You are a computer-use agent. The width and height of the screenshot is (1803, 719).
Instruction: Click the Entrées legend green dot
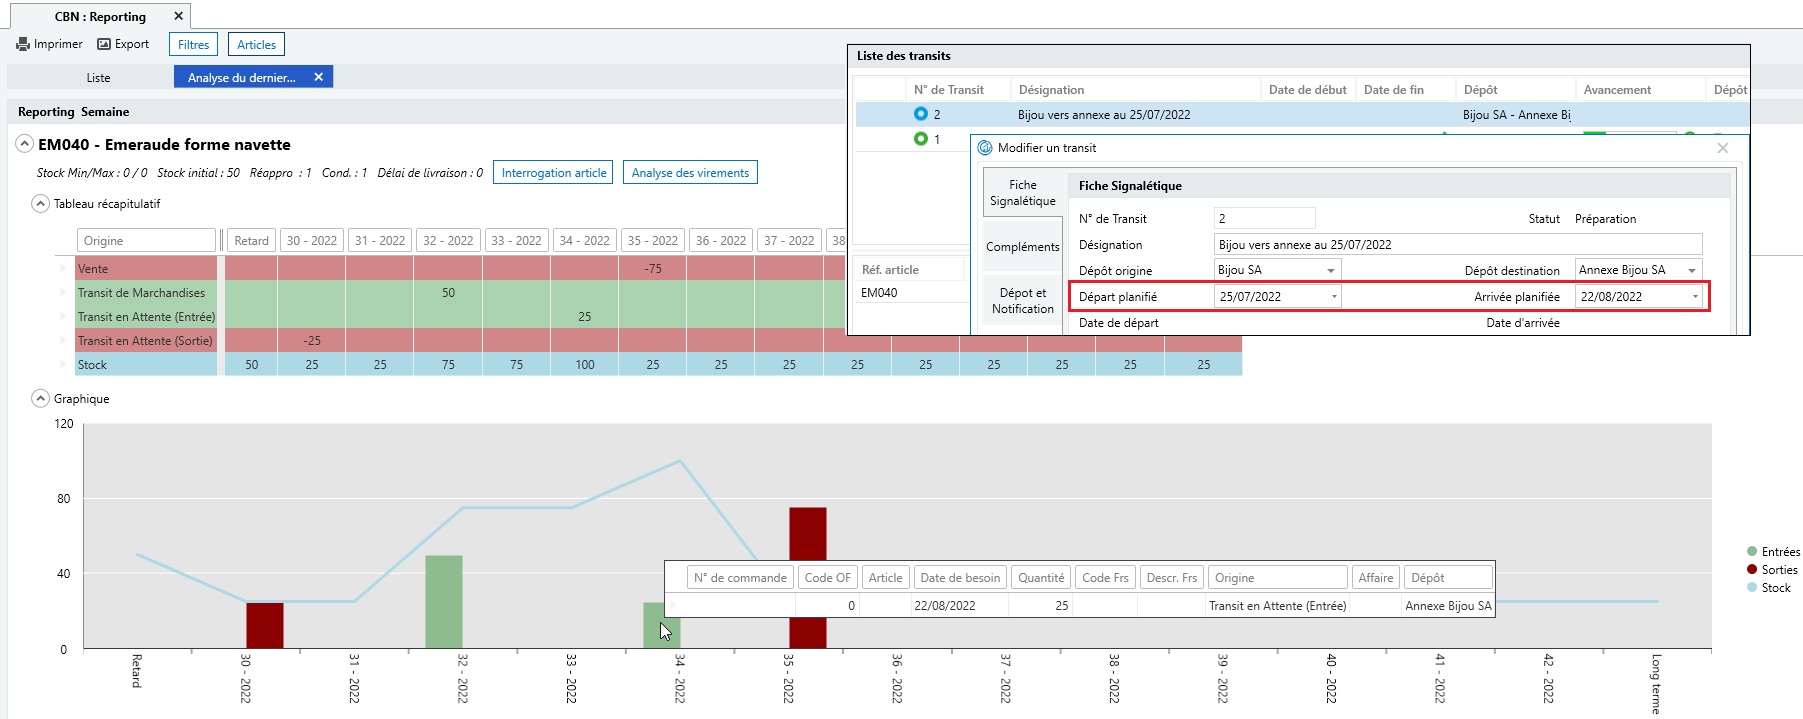pyautogui.click(x=1752, y=551)
